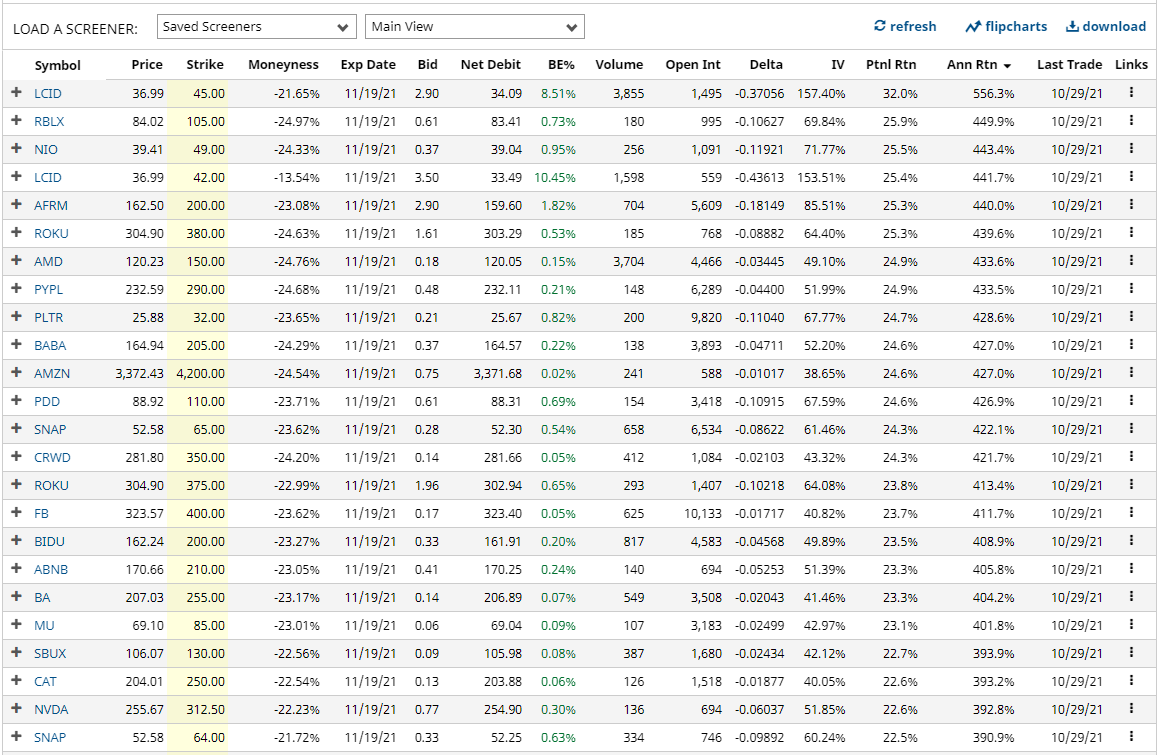Show the links menu in the NIO row
The height and width of the screenshot is (755, 1158).
coord(1131,148)
